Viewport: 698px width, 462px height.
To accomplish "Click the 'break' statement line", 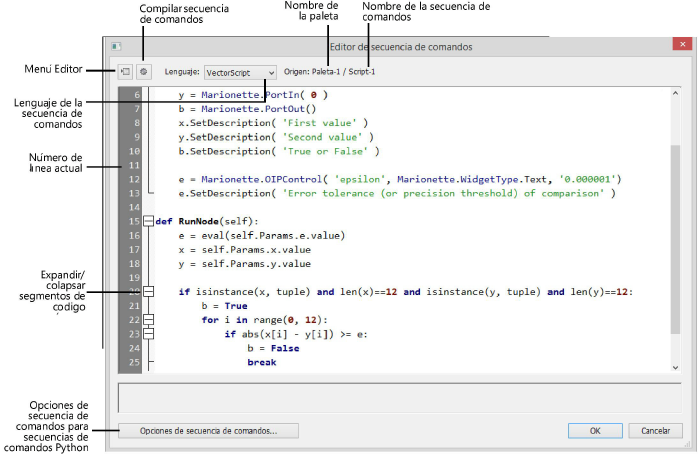I will pos(261,362).
